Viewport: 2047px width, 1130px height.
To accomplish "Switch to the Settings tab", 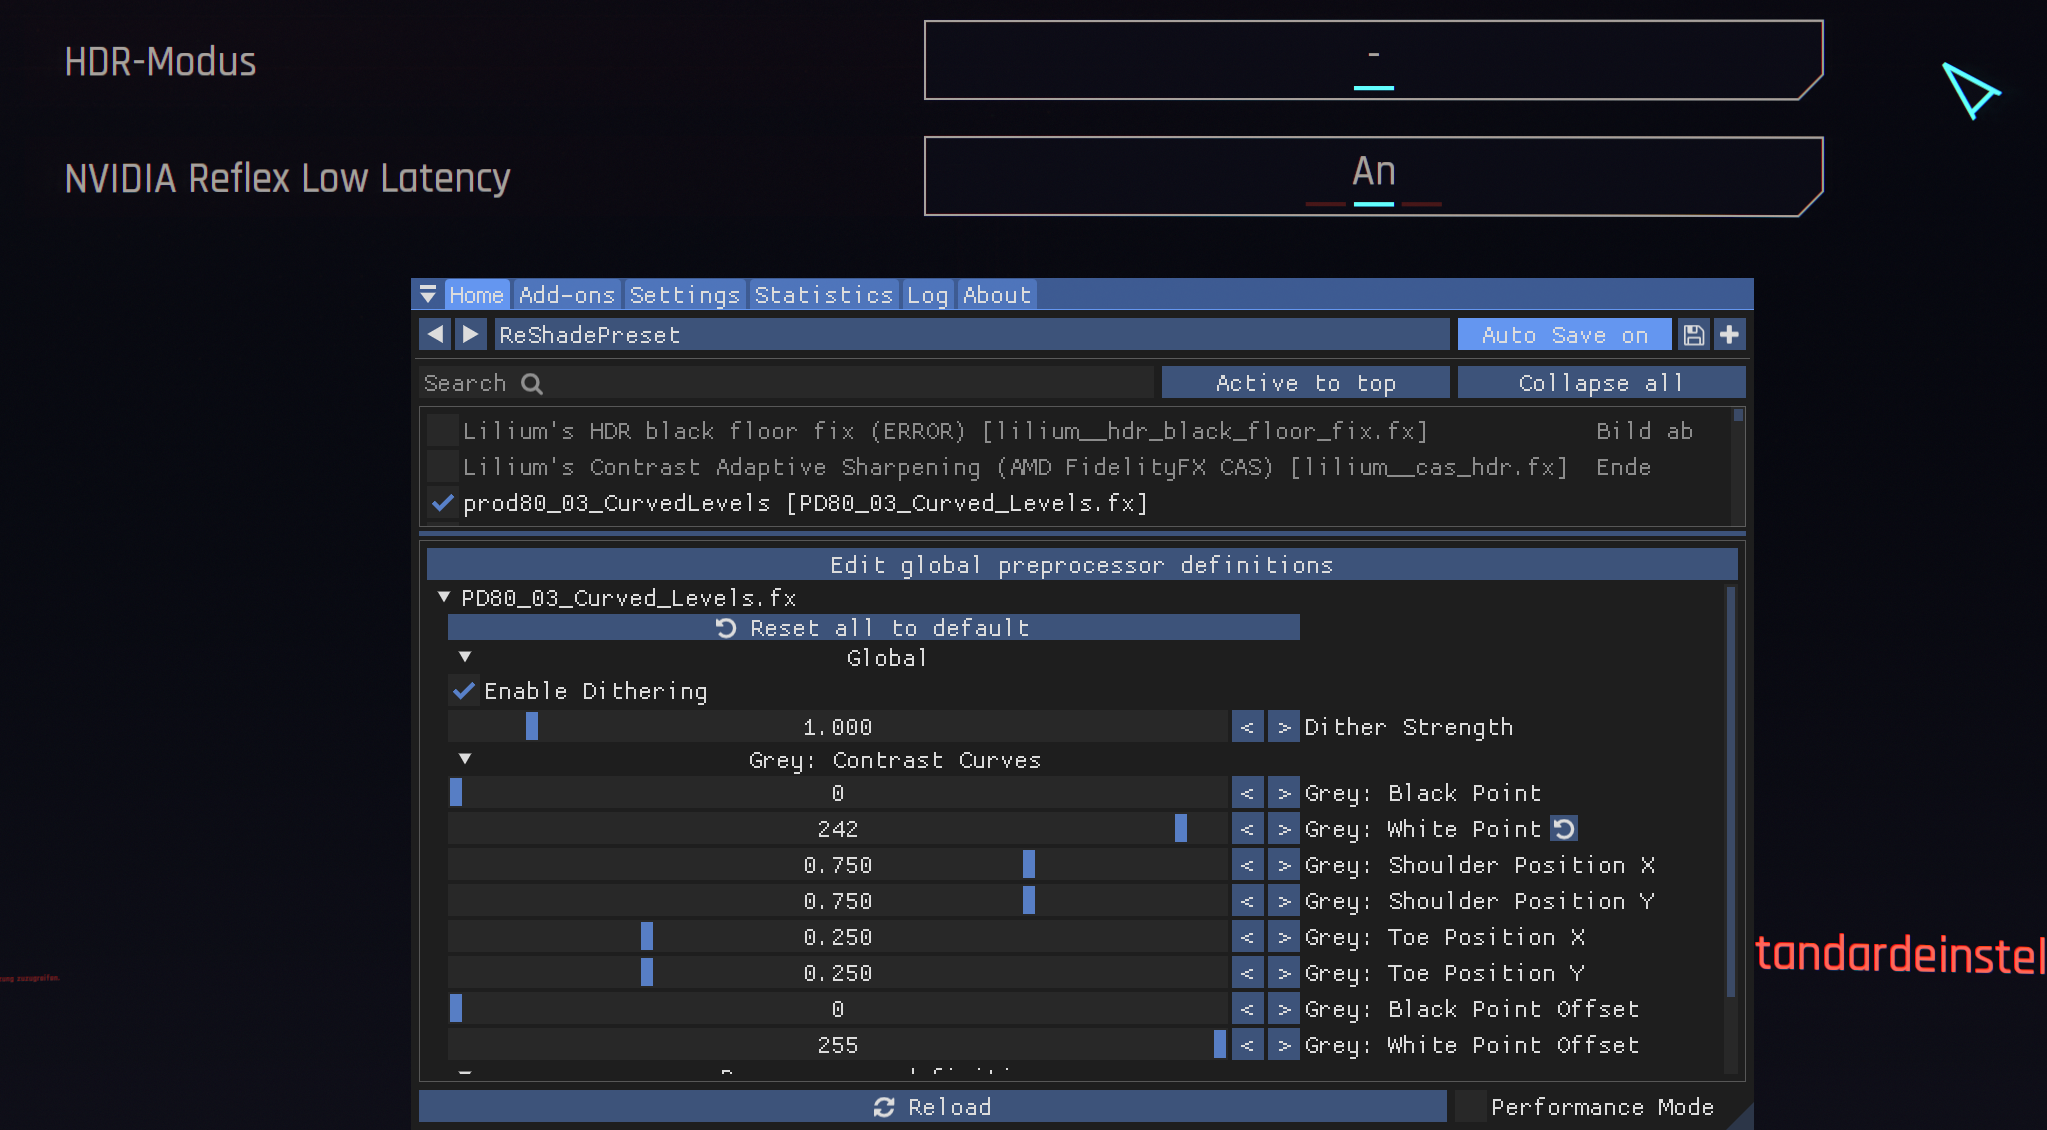I will click(x=684, y=293).
